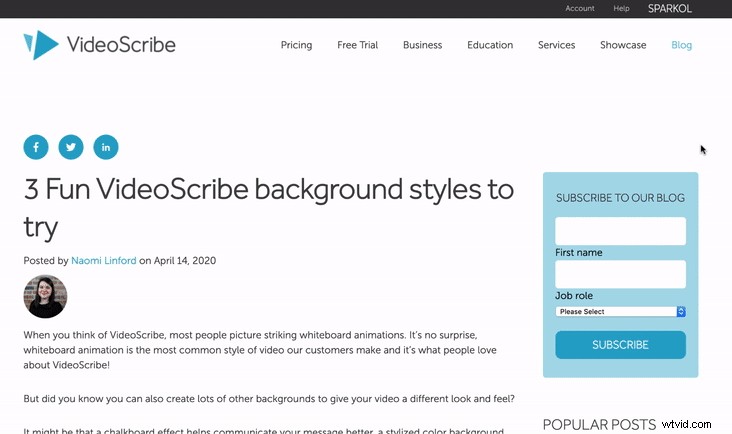
Task: Visit the SPARKOL site link
Action: coord(670,8)
